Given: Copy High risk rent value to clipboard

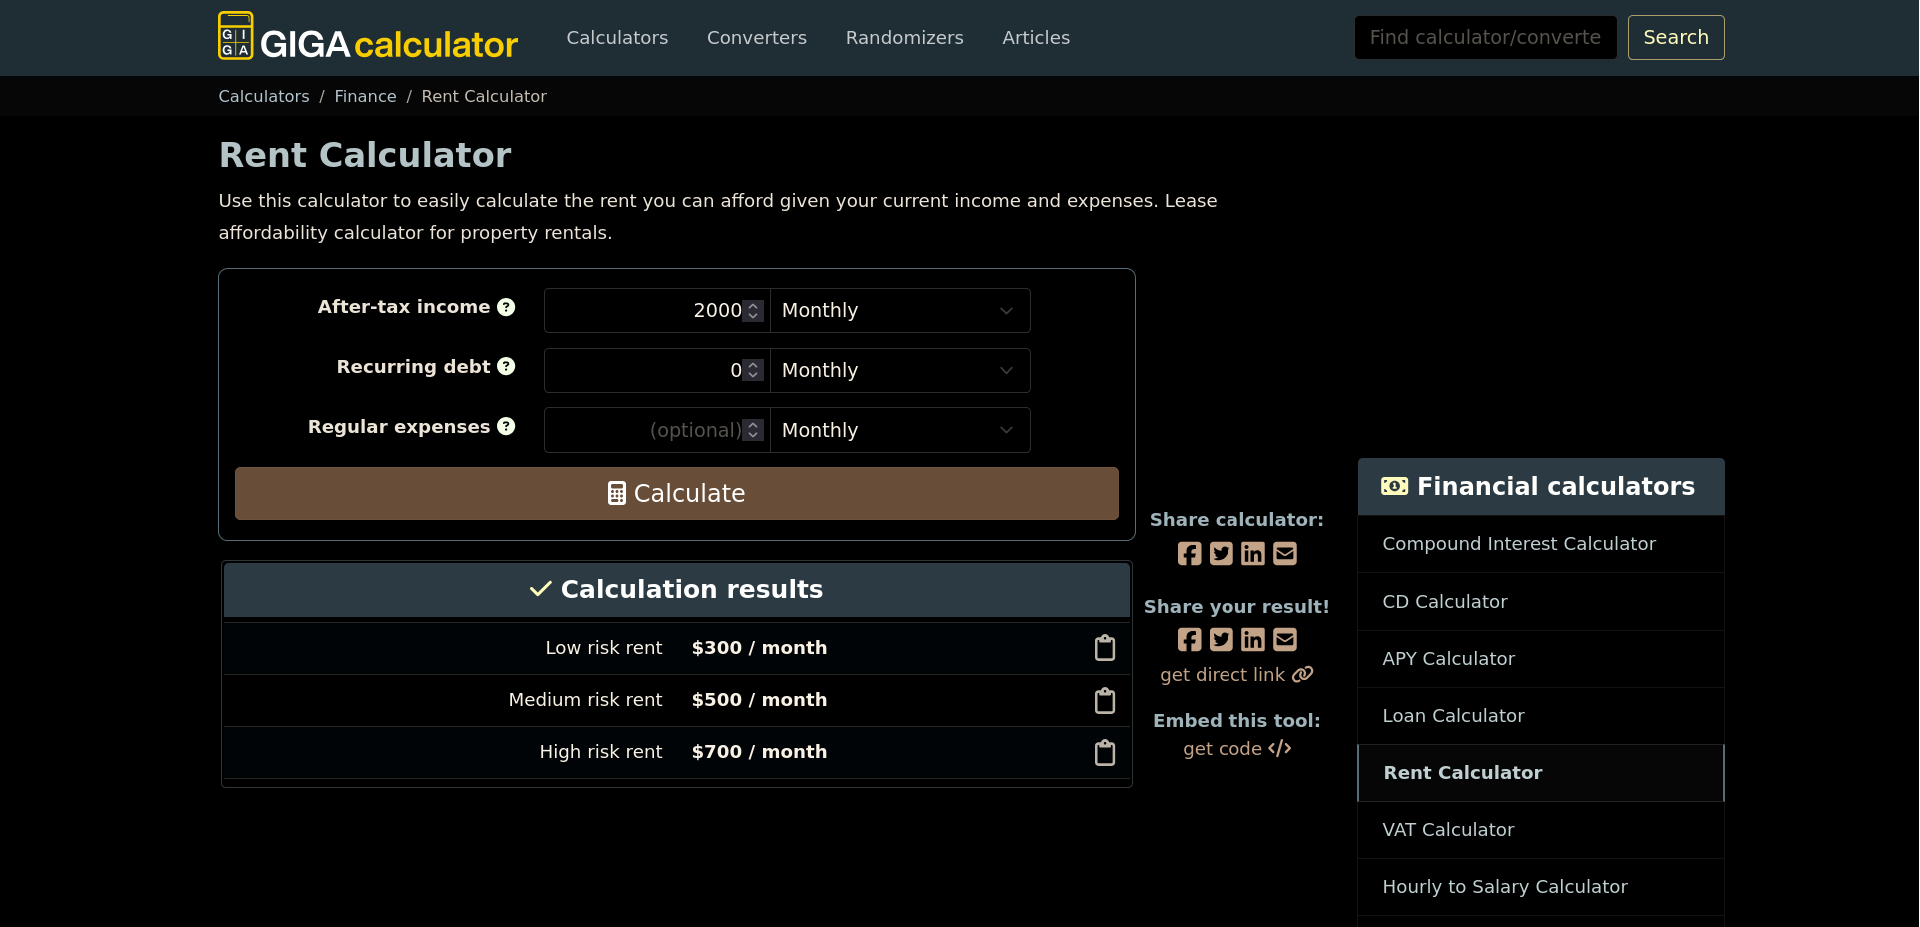Looking at the screenshot, I should tap(1105, 752).
